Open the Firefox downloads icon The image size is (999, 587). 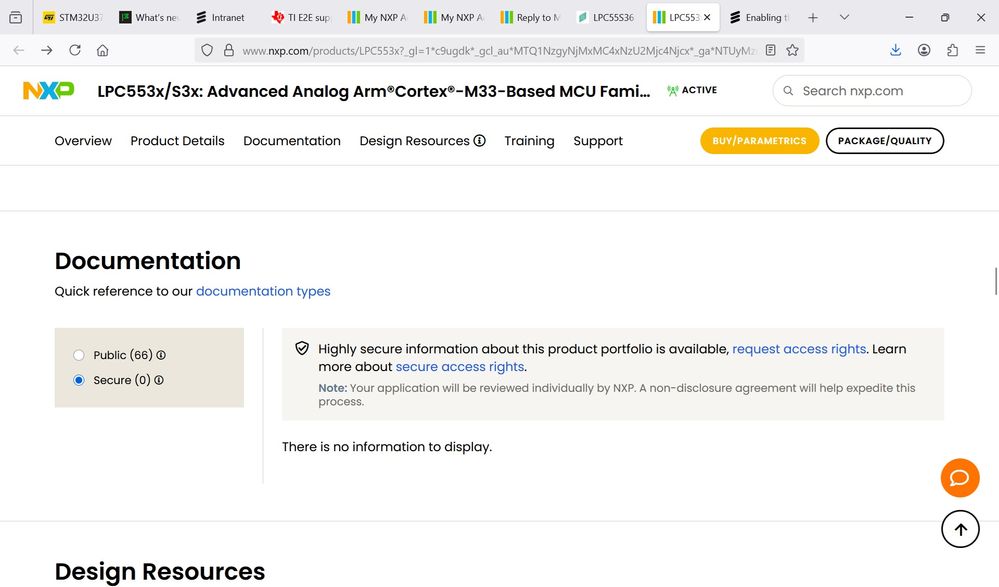tap(895, 50)
